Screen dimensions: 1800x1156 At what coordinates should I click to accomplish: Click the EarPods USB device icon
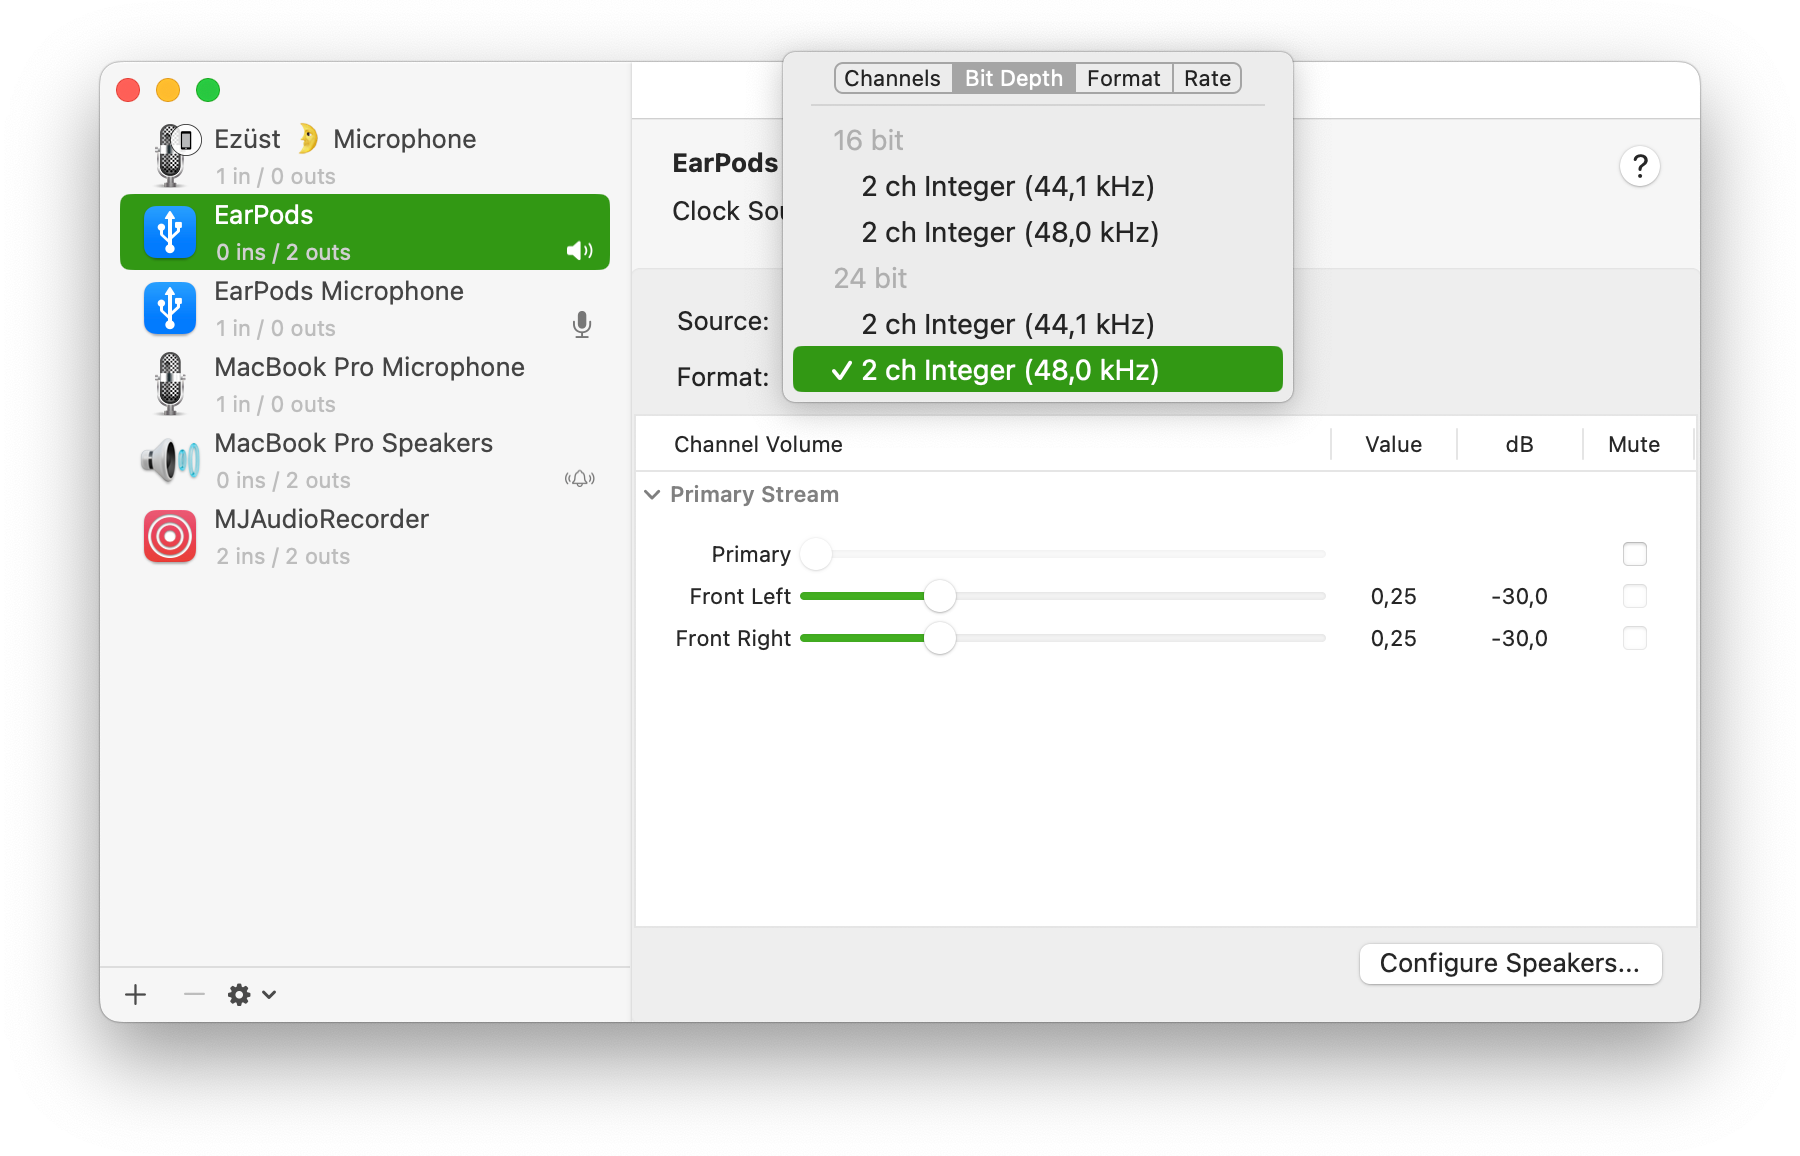(170, 232)
